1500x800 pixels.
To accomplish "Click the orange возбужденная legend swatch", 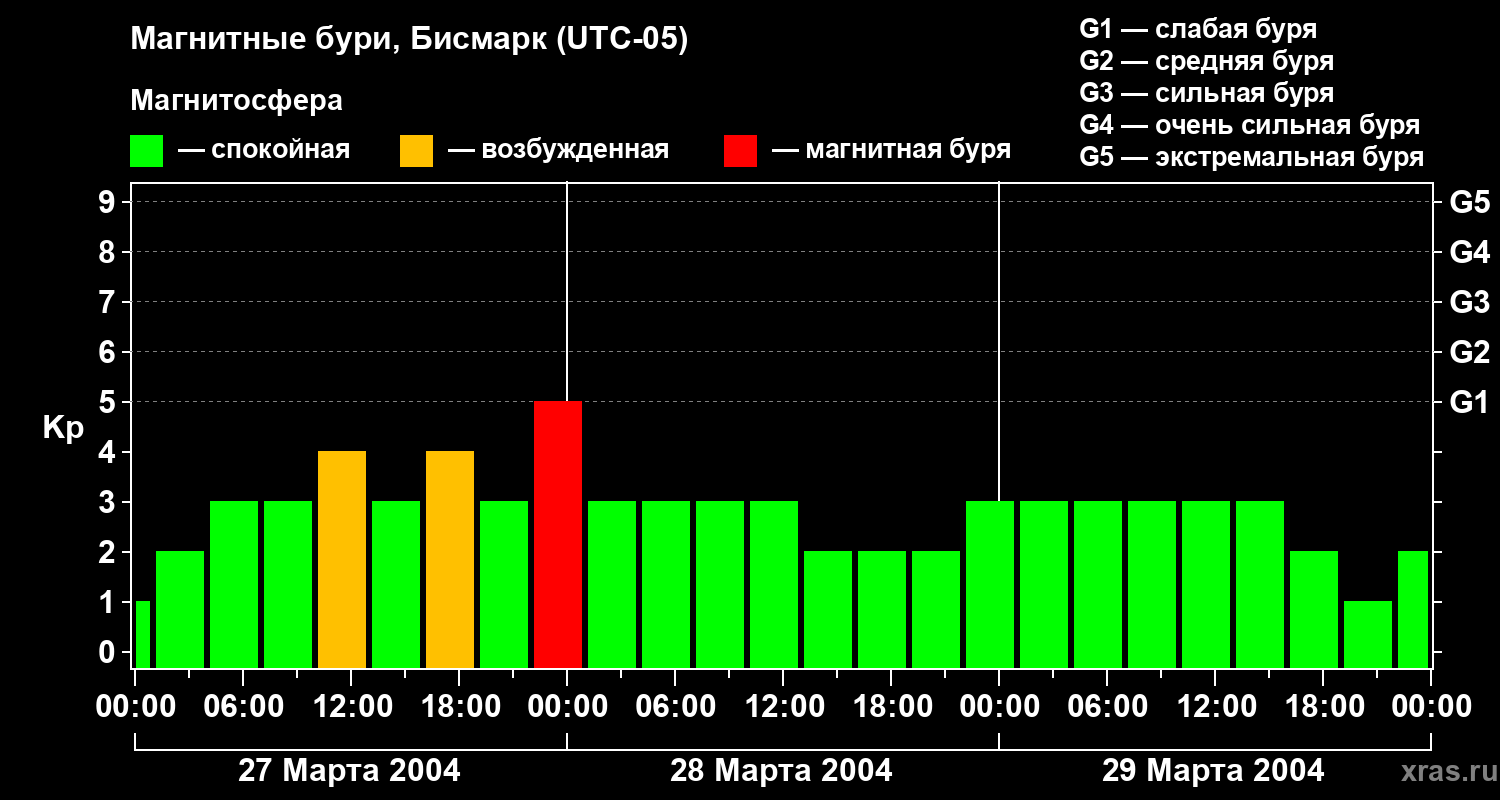I will click(416, 151).
